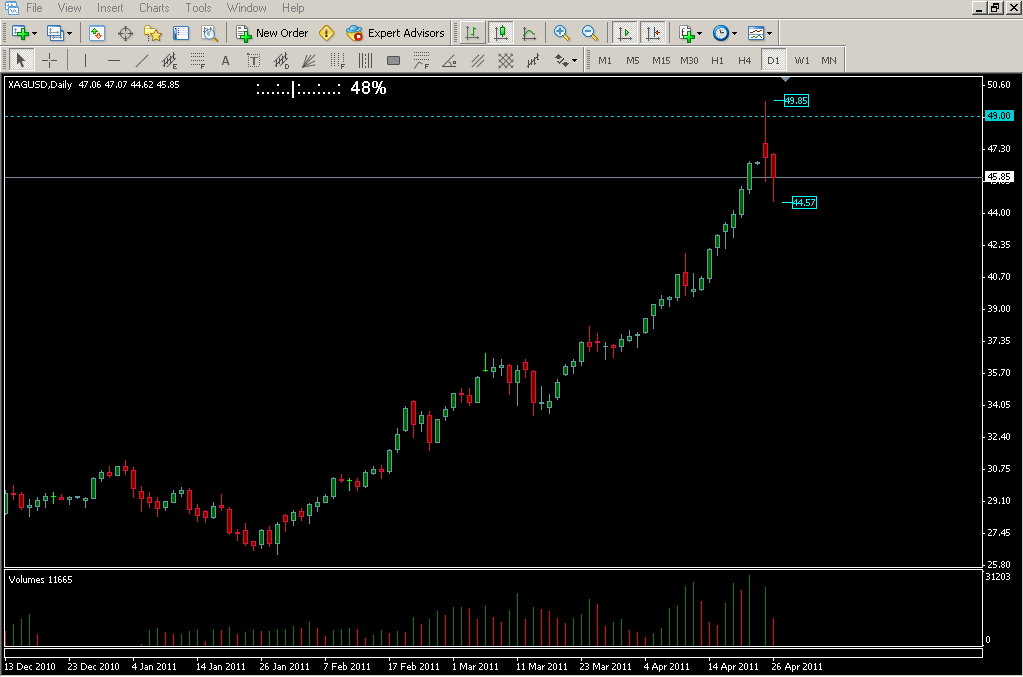This screenshot has width=1023, height=677.
Task: Switch to the H4 timeframe
Action: (x=744, y=61)
